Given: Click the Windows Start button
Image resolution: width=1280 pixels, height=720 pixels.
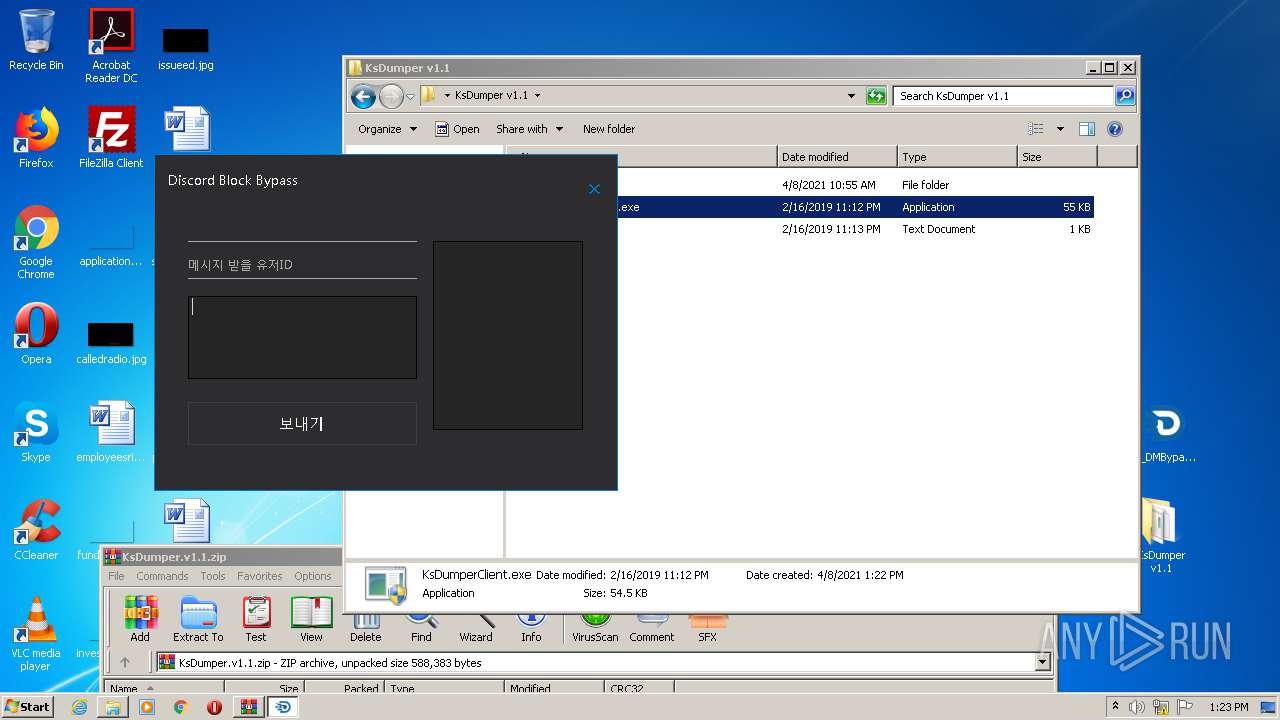Looking at the screenshot, I should point(27,706).
